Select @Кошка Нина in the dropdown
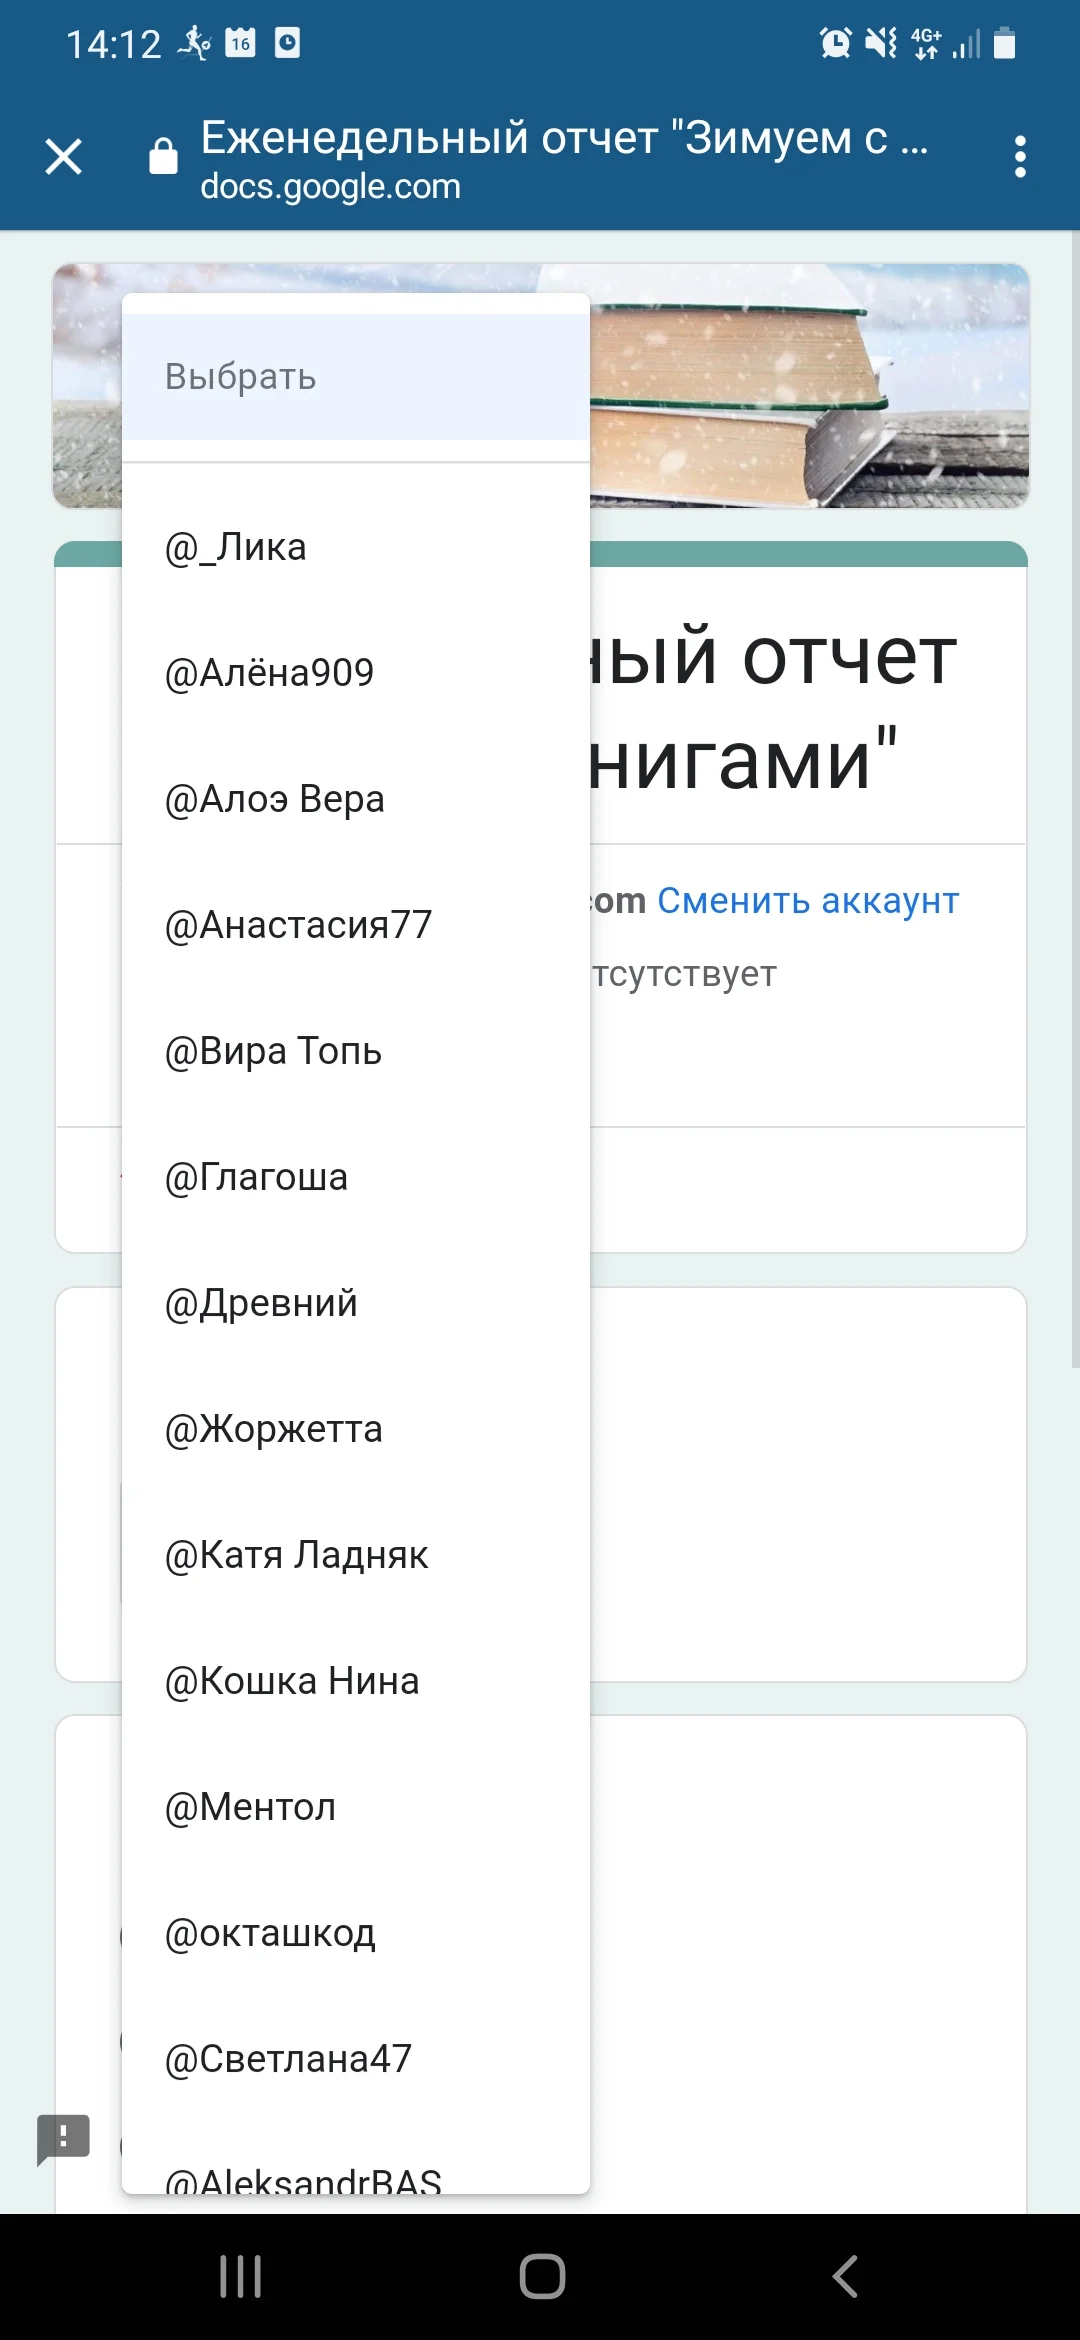1080x2340 pixels. point(291,1680)
